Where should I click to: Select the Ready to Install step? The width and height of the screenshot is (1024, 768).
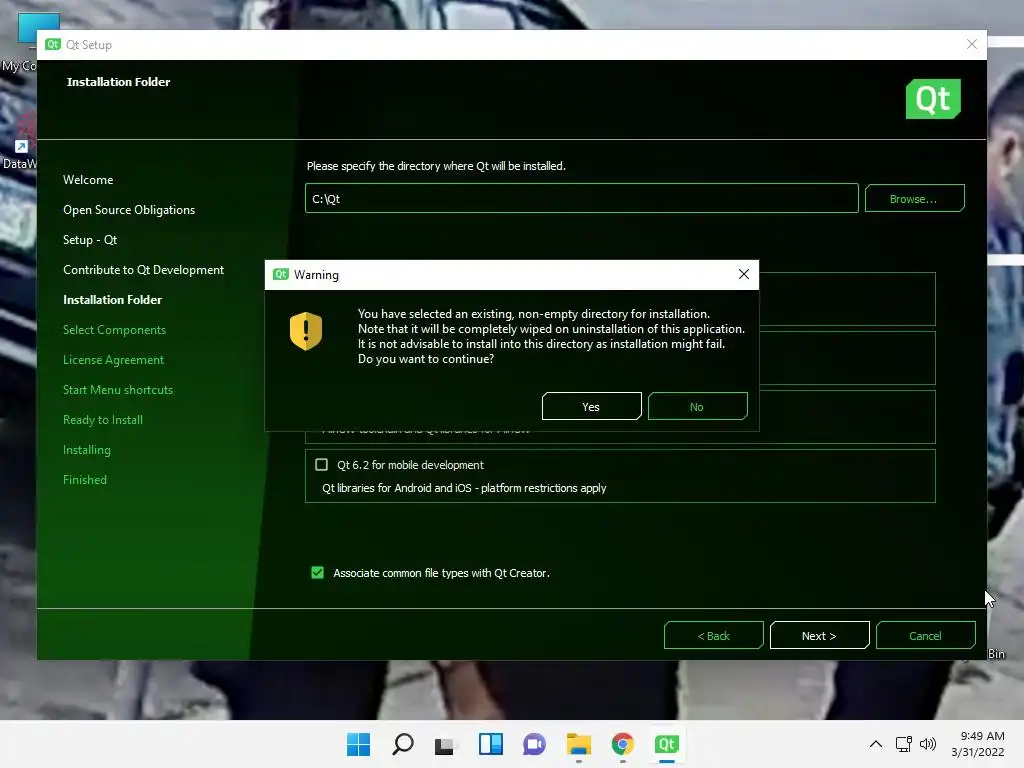tap(103, 420)
